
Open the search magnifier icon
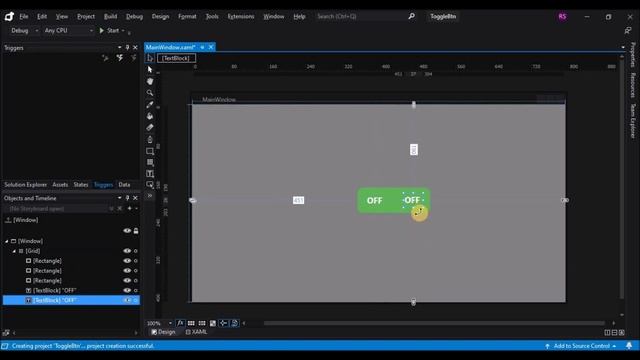(x=411, y=16)
